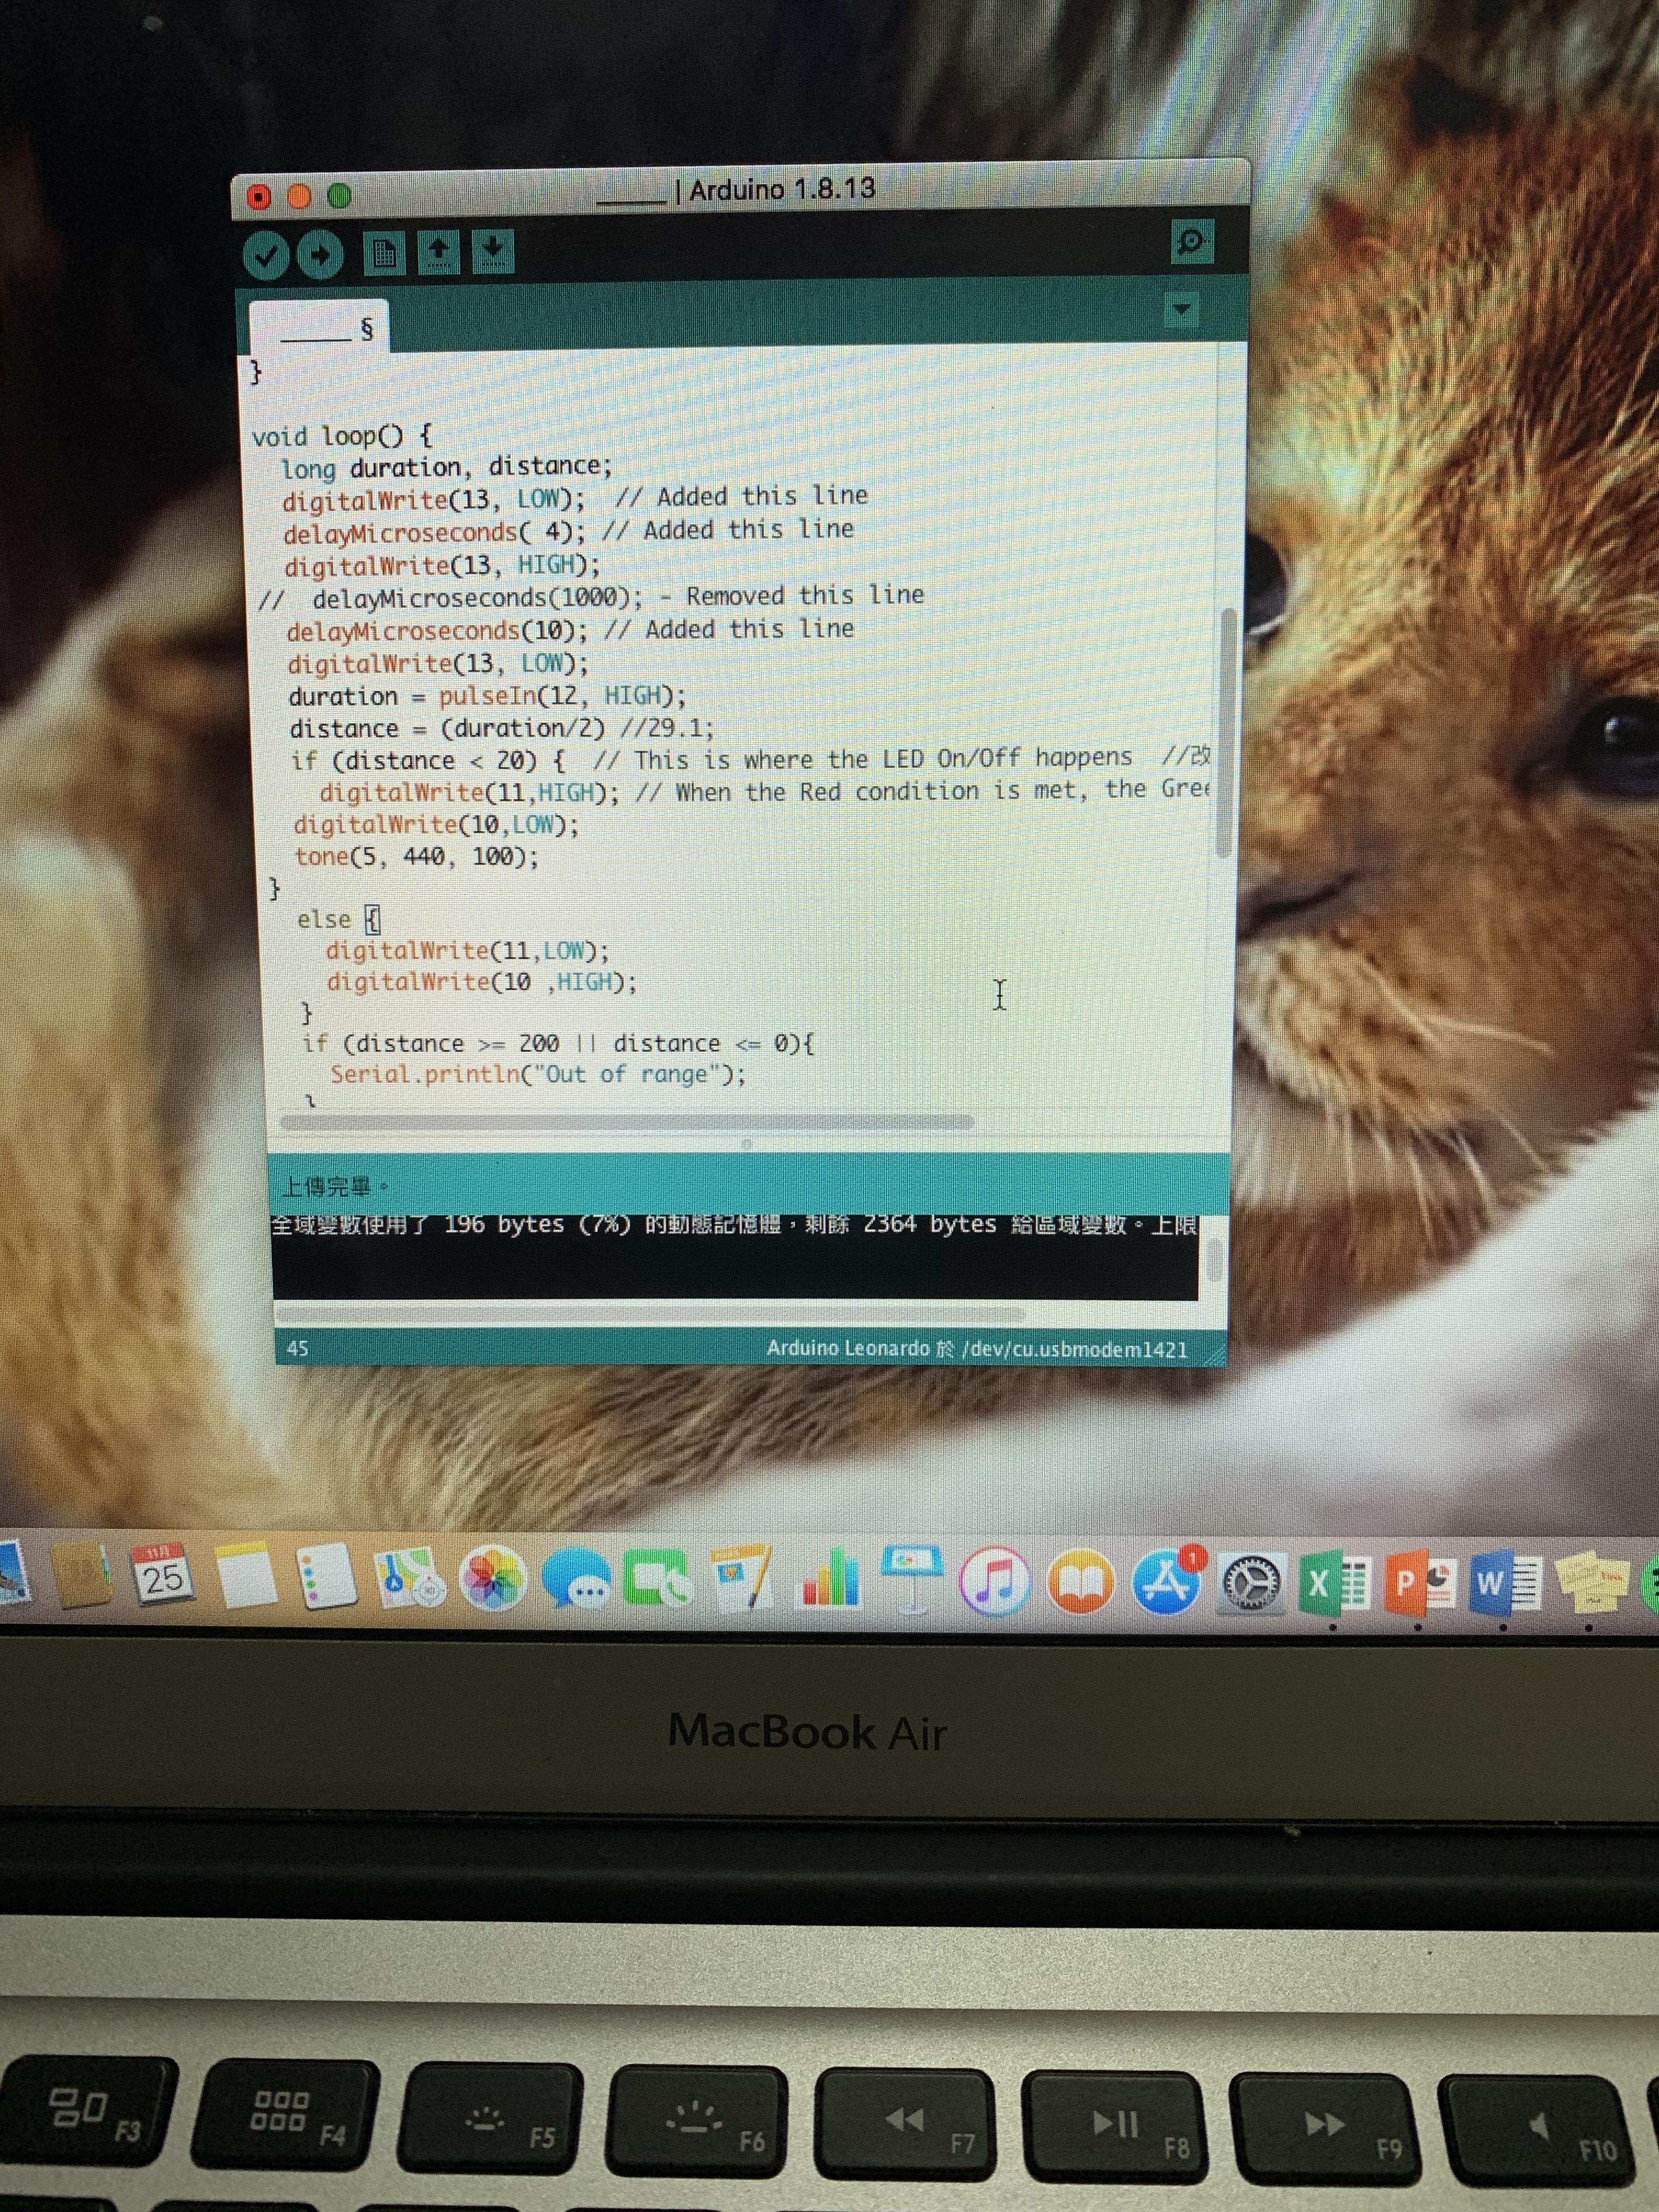Click the Upload arrow button
Viewport: 1659px width, 2212px height.
tap(320, 256)
